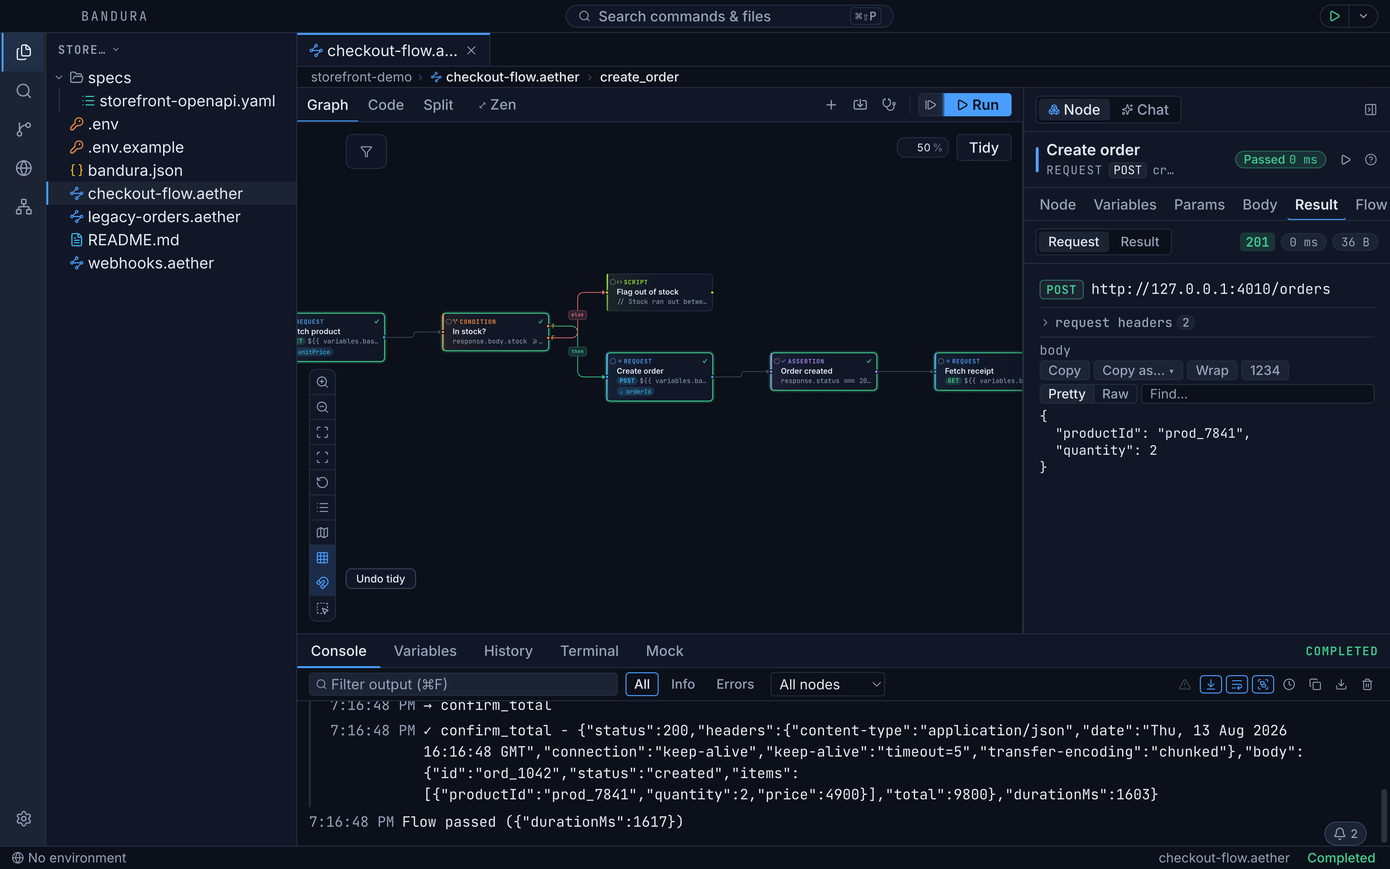The image size is (1390, 869).
Task: Run the Create order node play icon
Action: [1346, 160]
